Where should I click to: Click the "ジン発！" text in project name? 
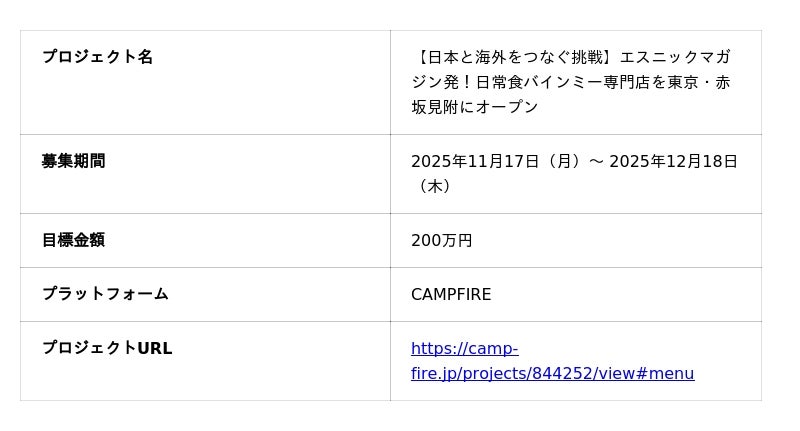click(441, 82)
